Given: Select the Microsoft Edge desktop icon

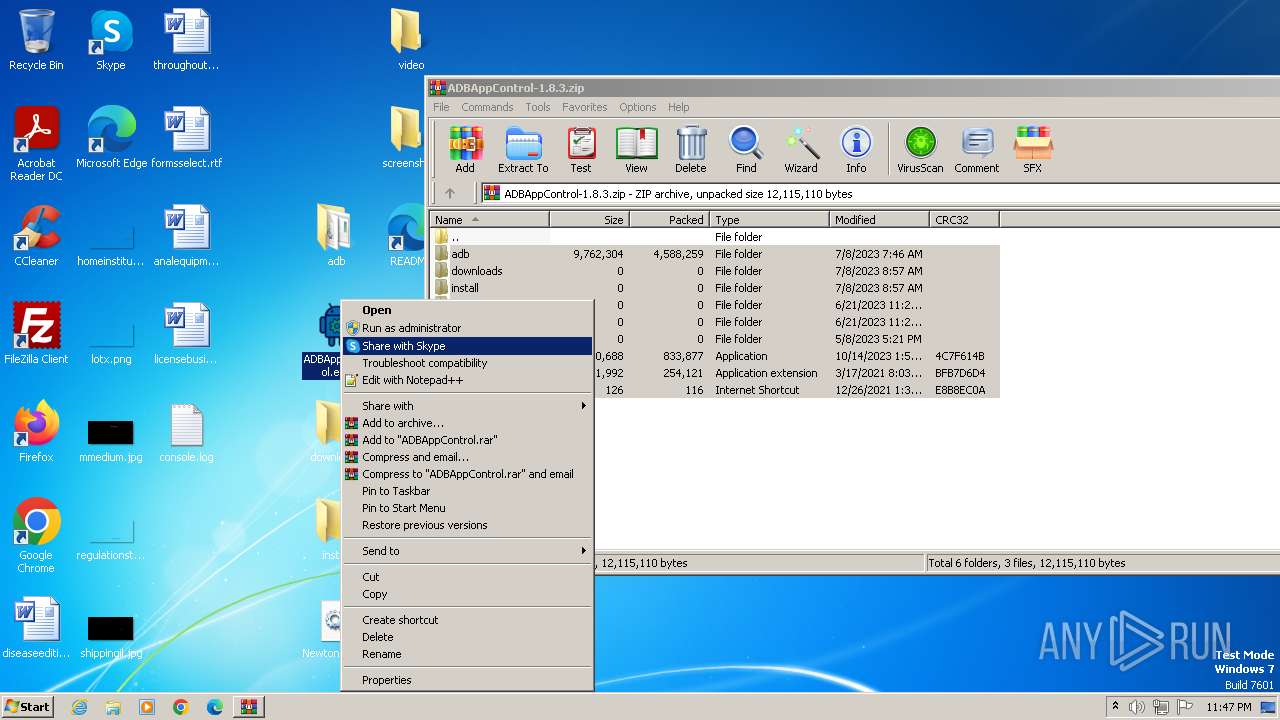Looking at the screenshot, I should click(111, 138).
